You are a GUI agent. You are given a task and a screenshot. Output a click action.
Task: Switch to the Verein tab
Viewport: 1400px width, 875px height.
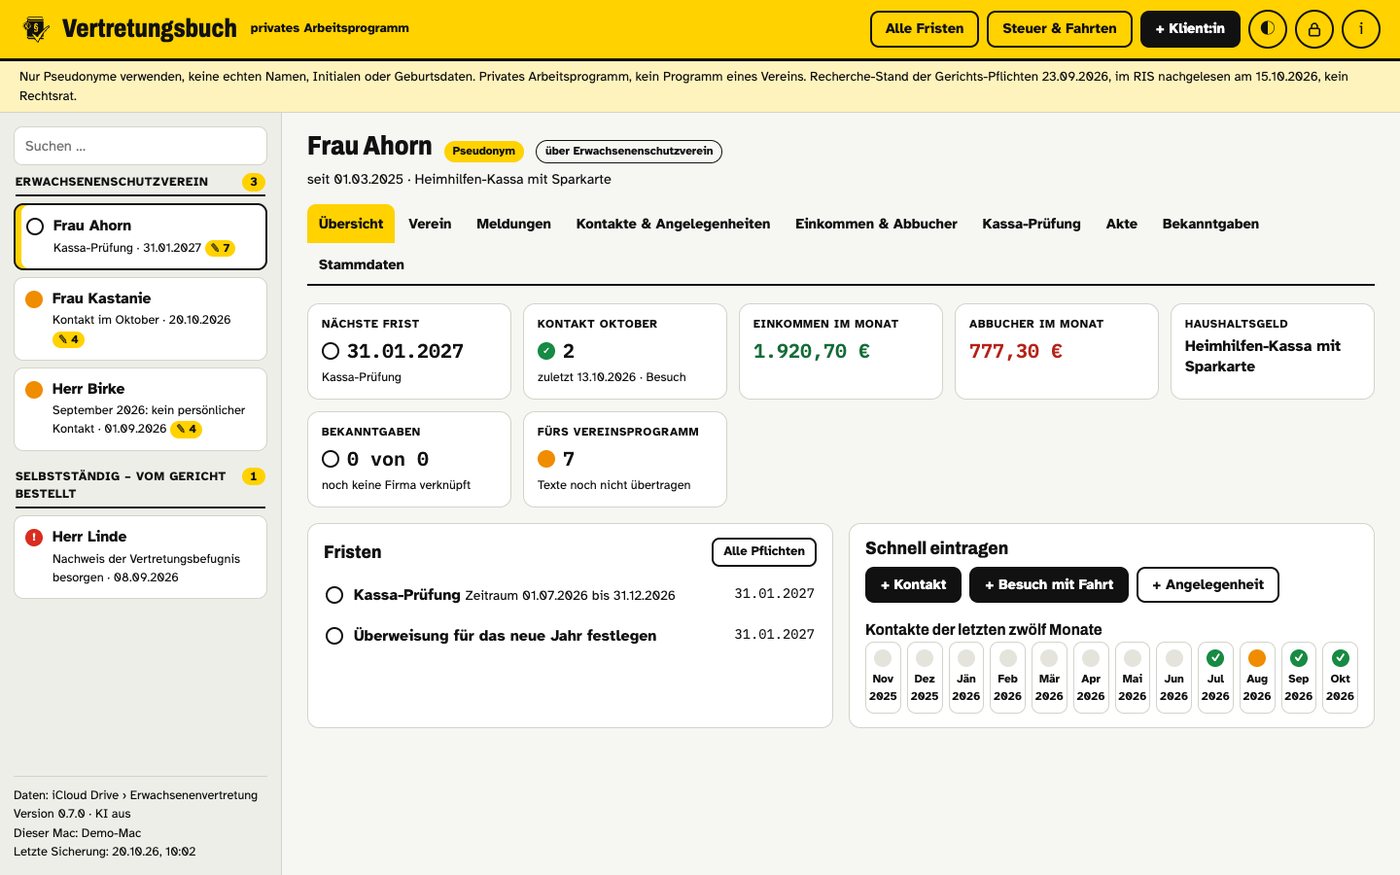[x=430, y=224]
